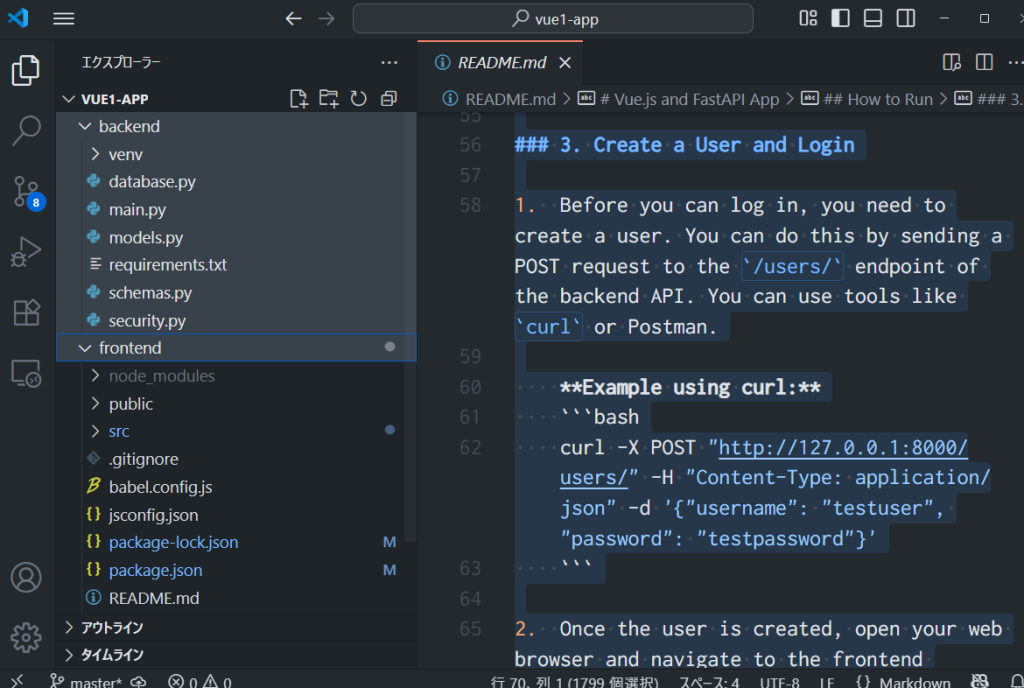The width and height of the screenshot is (1024, 688).
Task: Go forward with the right arrow
Action: (327, 18)
